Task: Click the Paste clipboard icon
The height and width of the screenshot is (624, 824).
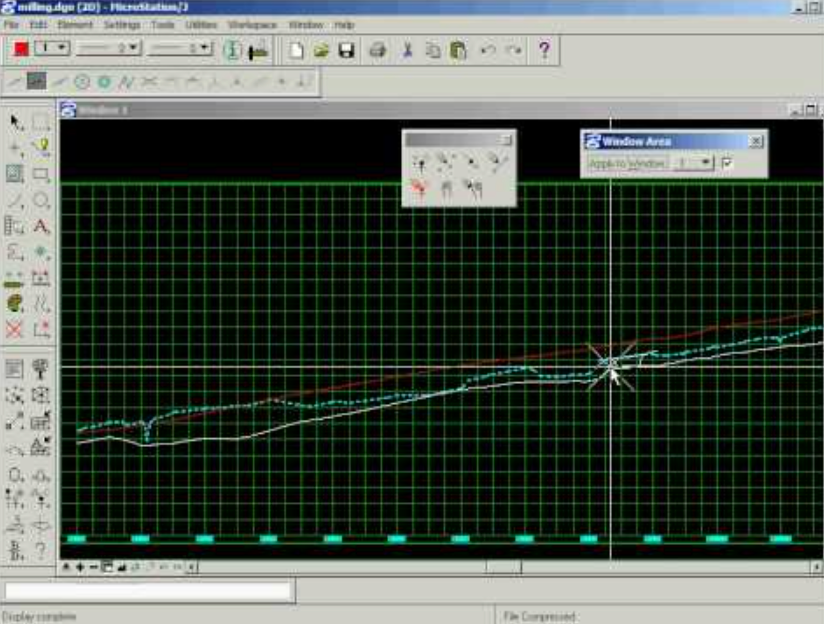Action: click(458, 50)
